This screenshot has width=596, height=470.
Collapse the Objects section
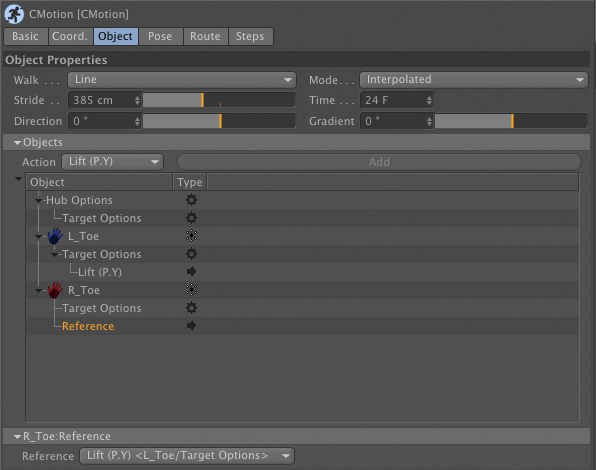(17, 142)
